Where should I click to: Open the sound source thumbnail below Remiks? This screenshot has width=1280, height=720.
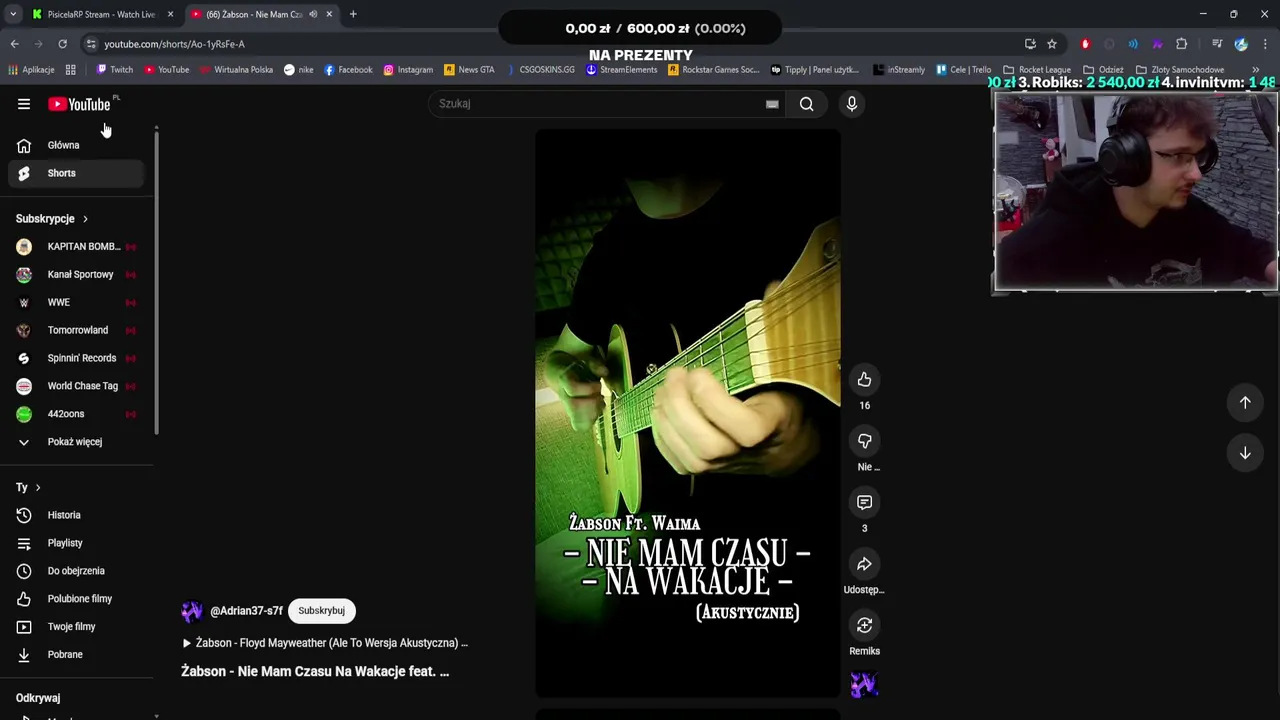(864, 685)
